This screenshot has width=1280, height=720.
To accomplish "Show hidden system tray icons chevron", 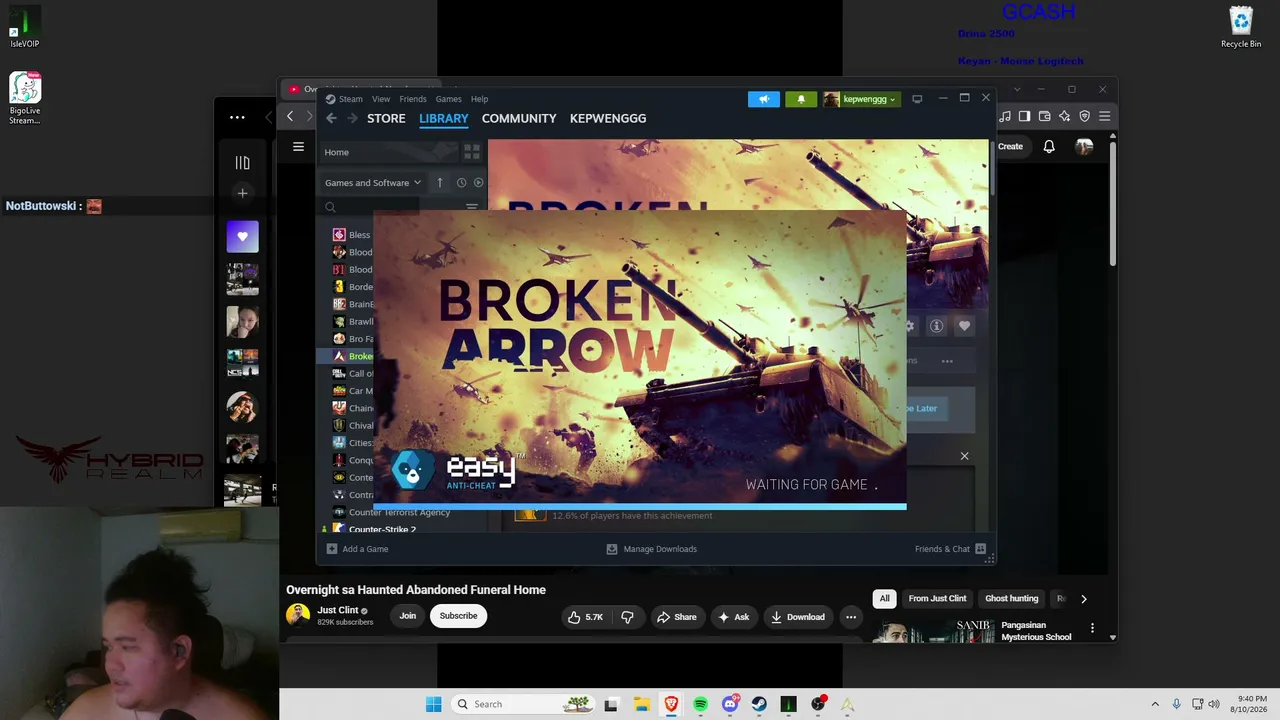I will [x=1155, y=704].
